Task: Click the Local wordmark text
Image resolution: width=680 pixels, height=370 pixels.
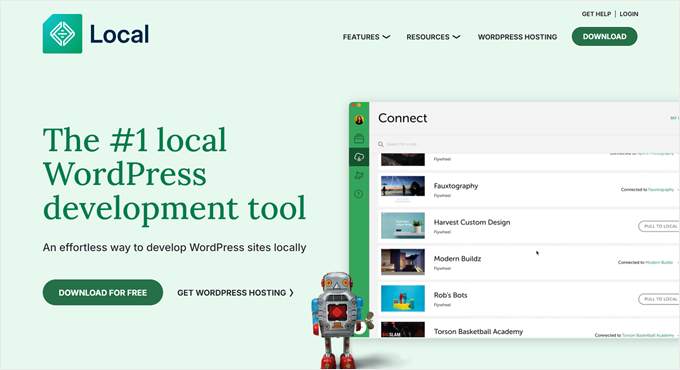Action: (119, 34)
